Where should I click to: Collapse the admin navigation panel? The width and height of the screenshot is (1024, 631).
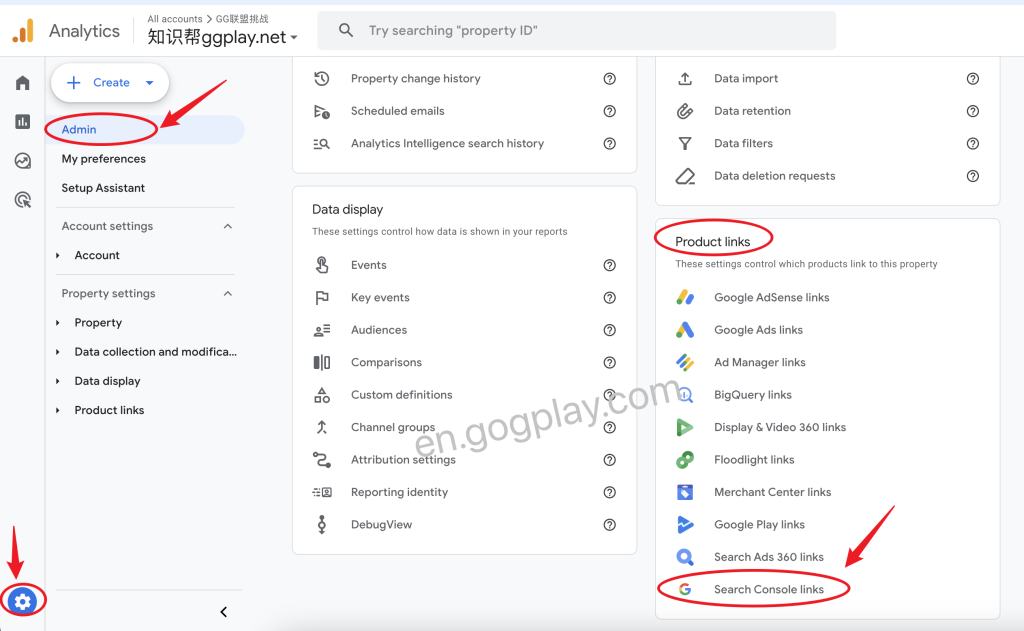click(x=223, y=612)
